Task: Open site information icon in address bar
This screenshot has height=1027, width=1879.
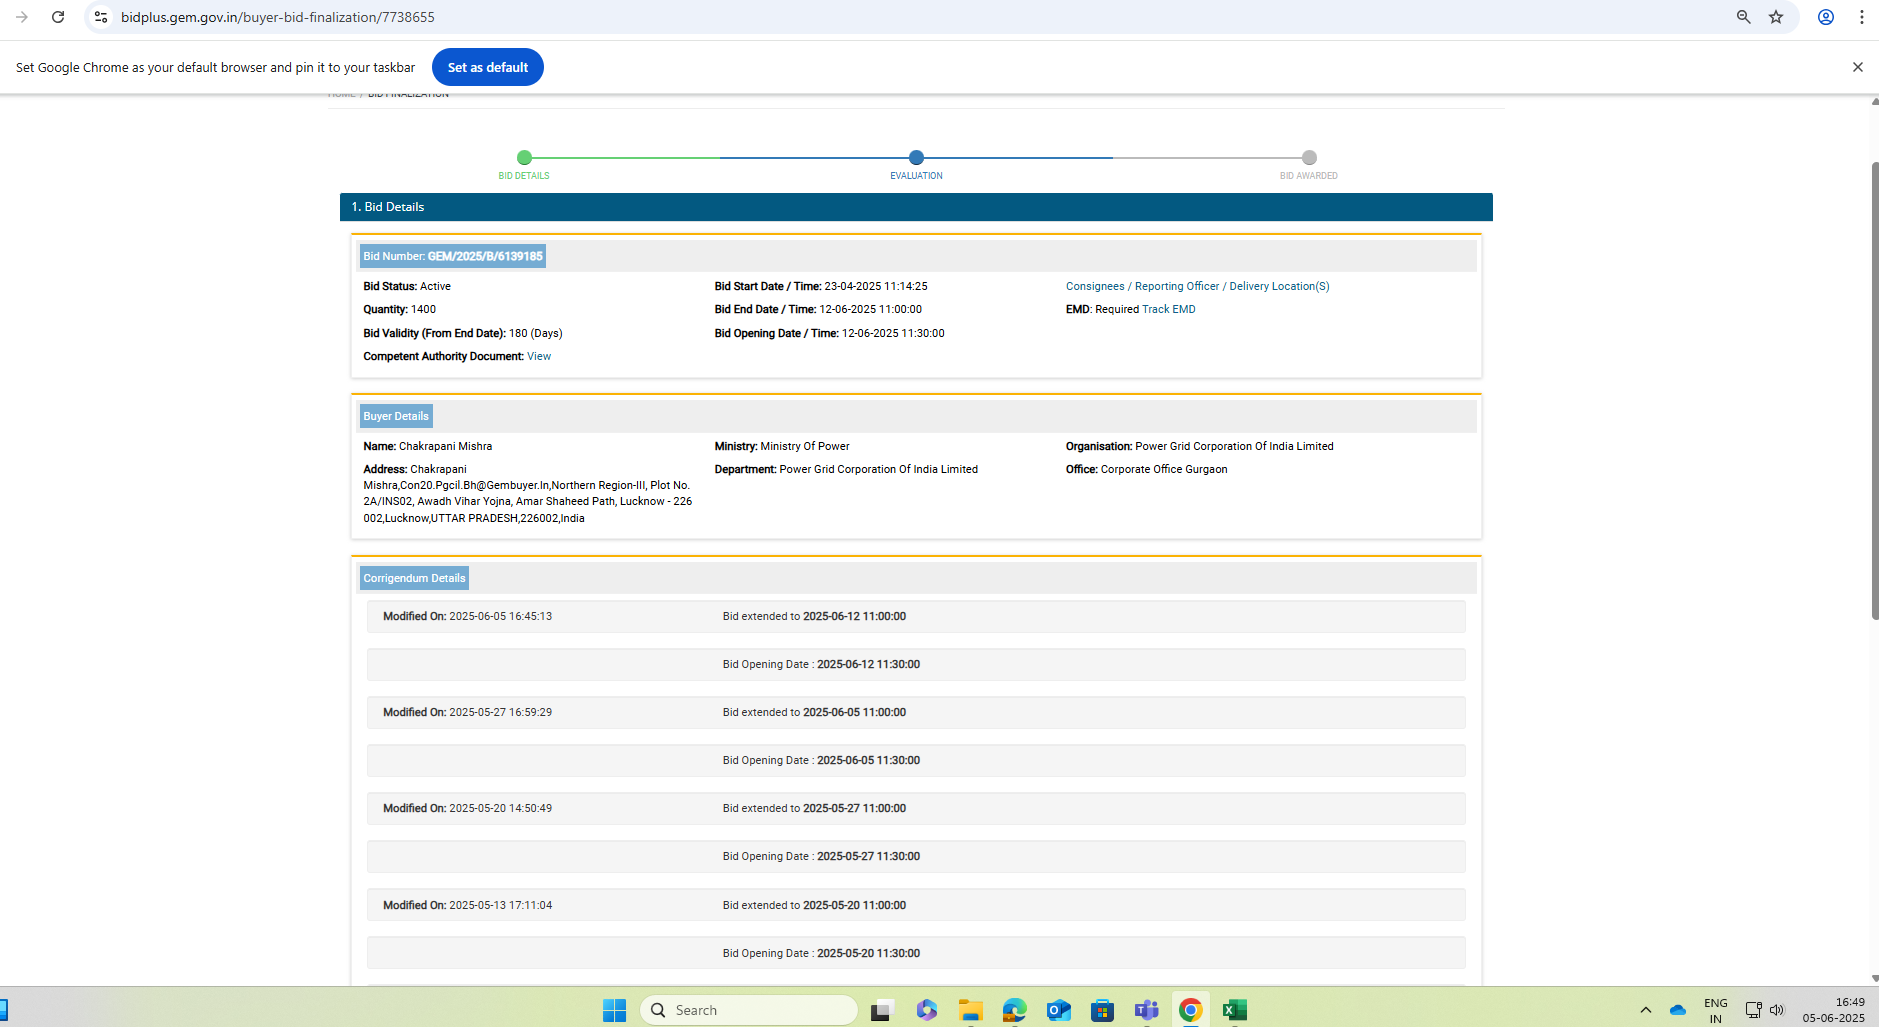Action: (101, 17)
